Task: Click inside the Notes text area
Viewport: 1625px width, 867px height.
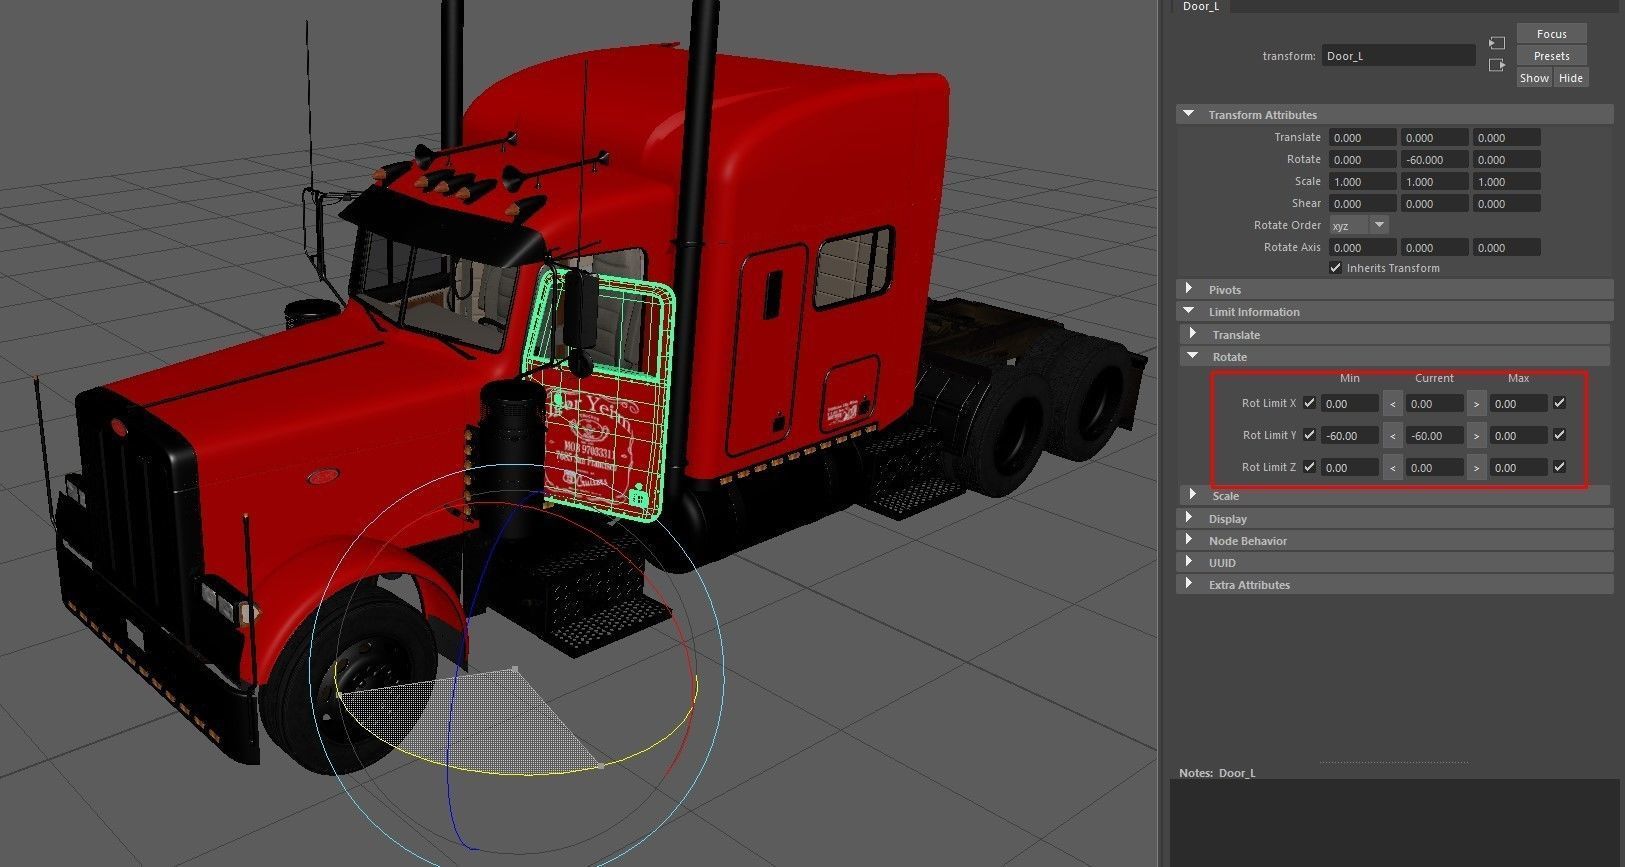Action: pos(1395,823)
